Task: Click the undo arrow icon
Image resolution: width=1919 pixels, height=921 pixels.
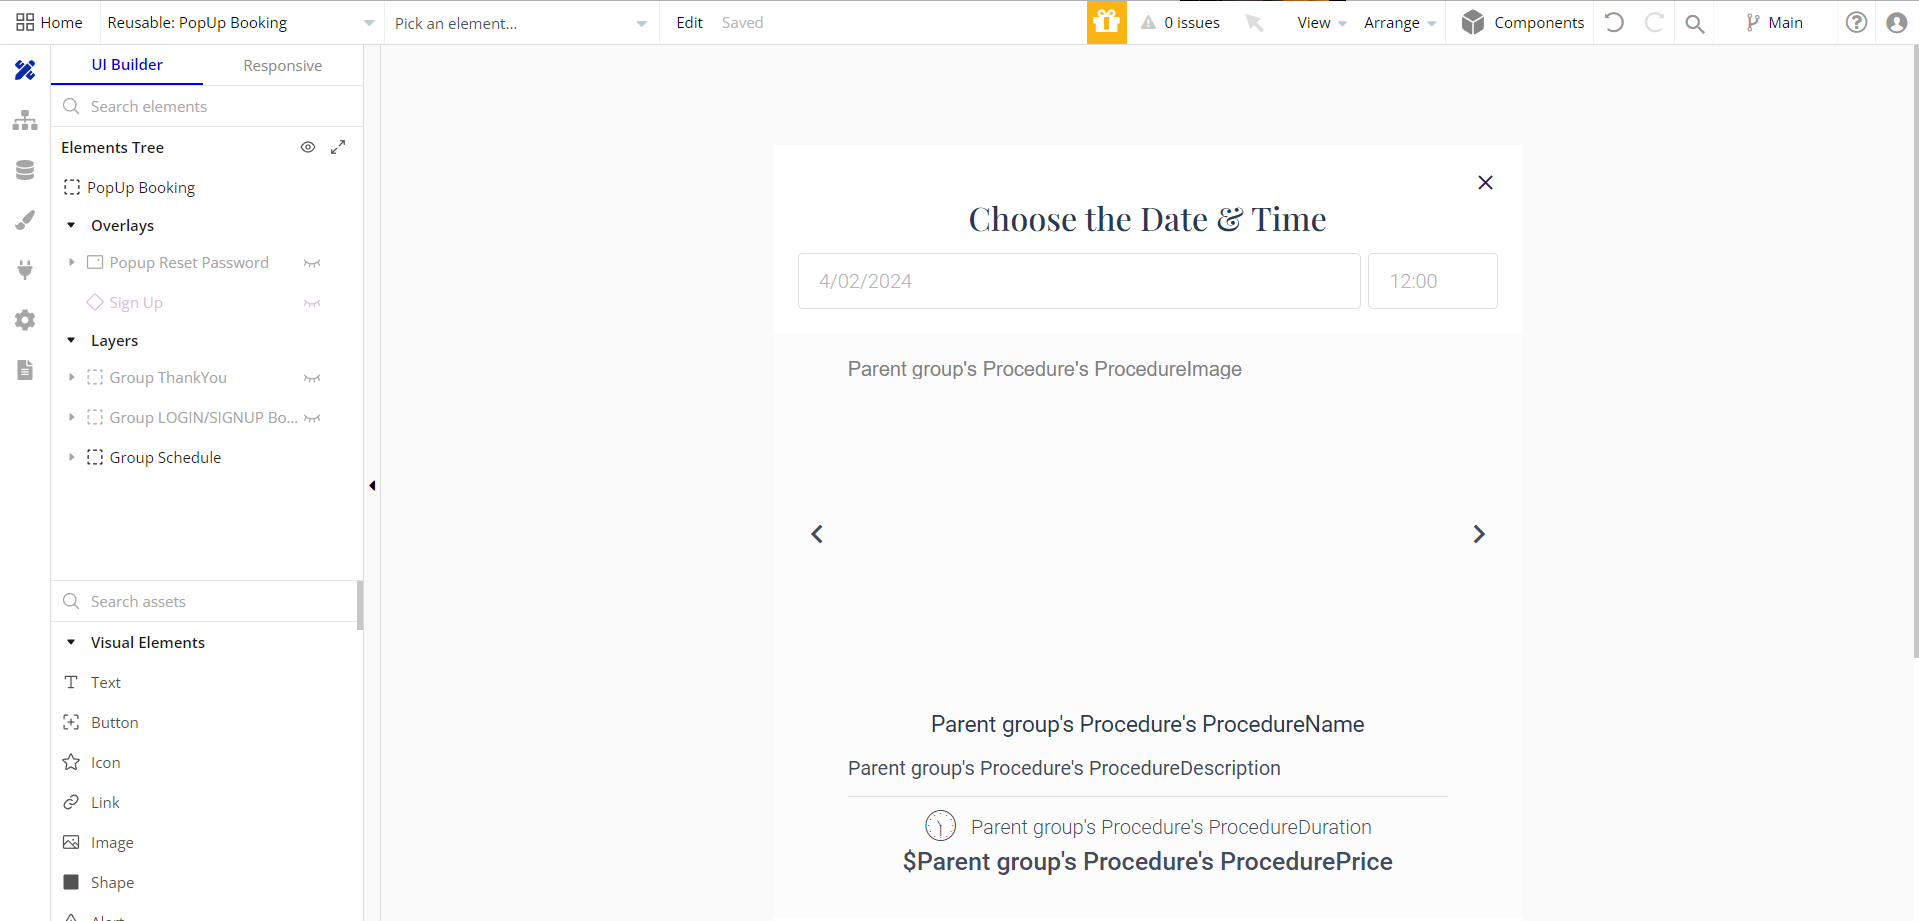Action: [1614, 22]
